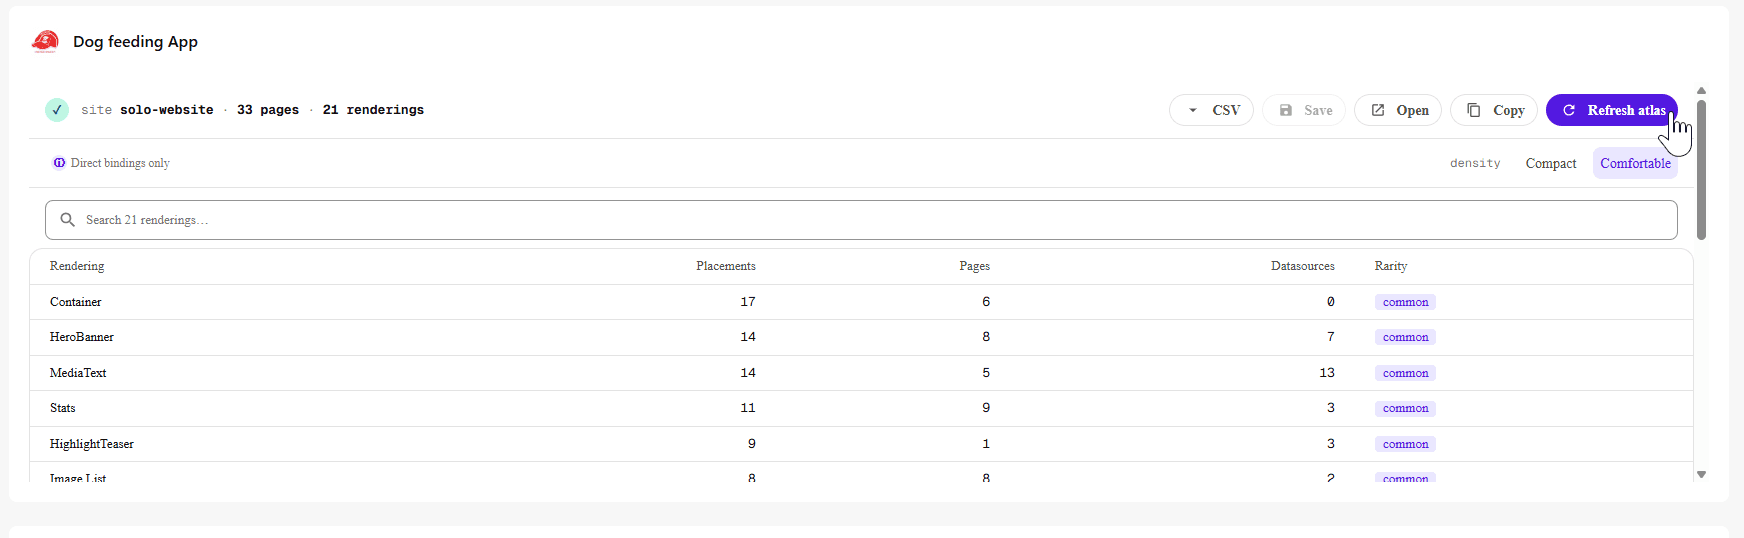
Task: Click the common badge in HeroBanner row
Action: tap(1405, 338)
